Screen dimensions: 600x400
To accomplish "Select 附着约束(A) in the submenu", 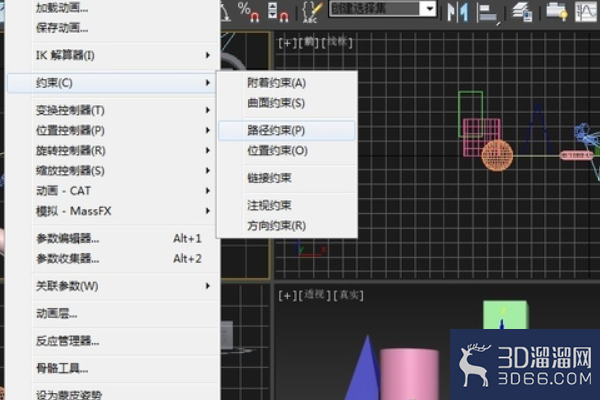I will click(287, 83).
